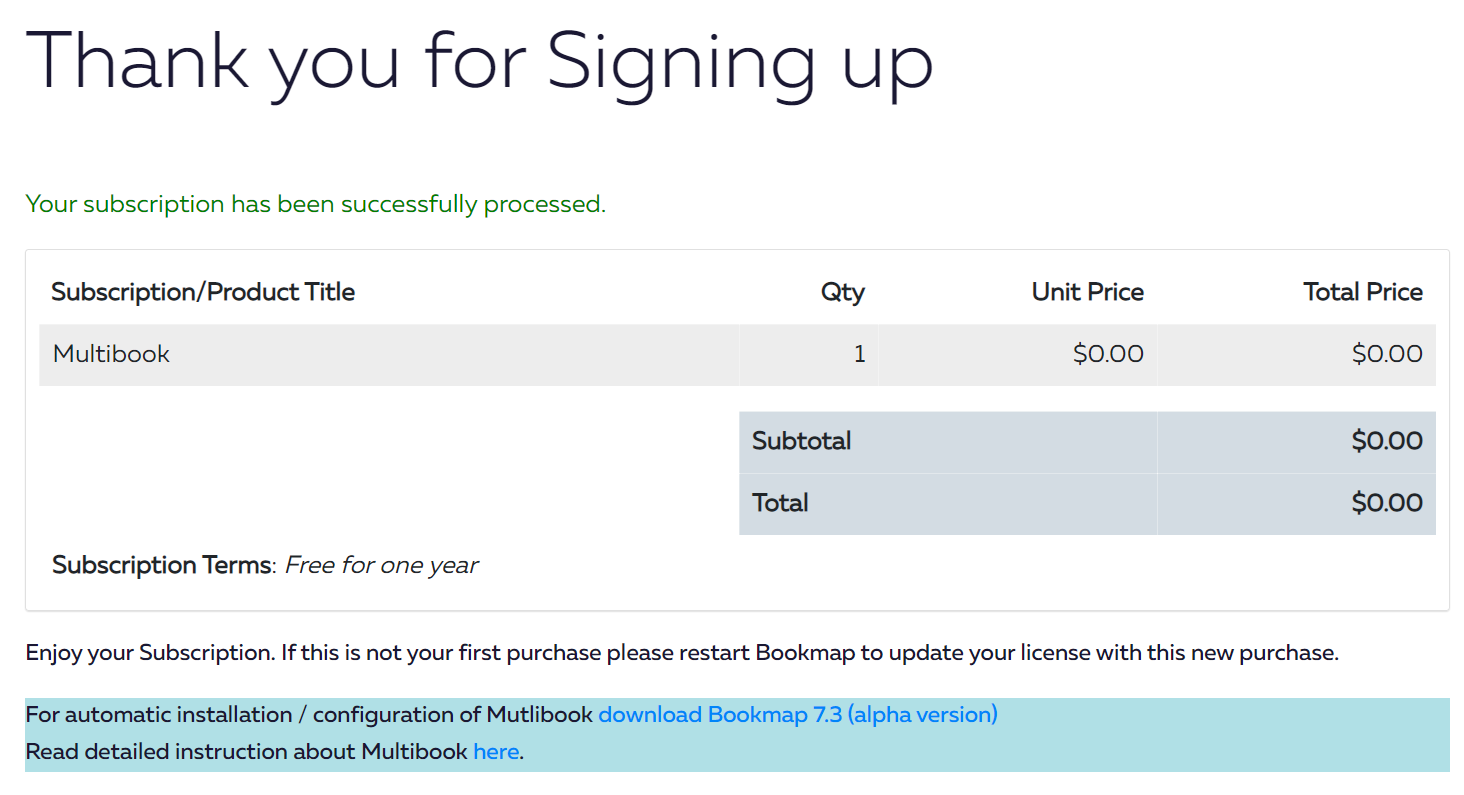Click the 'Enjoy your Subscription' paragraph
The height and width of the screenshot is (795, 1464).
click(x=682, y=654)
